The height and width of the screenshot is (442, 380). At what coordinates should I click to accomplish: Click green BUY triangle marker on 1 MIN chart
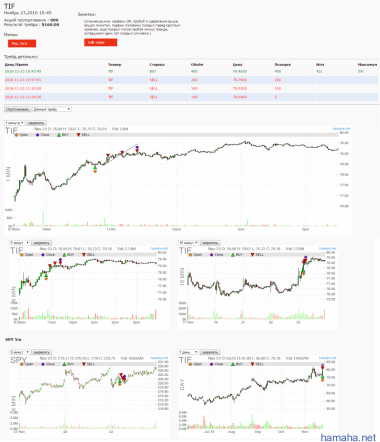(x=95, y=168)
